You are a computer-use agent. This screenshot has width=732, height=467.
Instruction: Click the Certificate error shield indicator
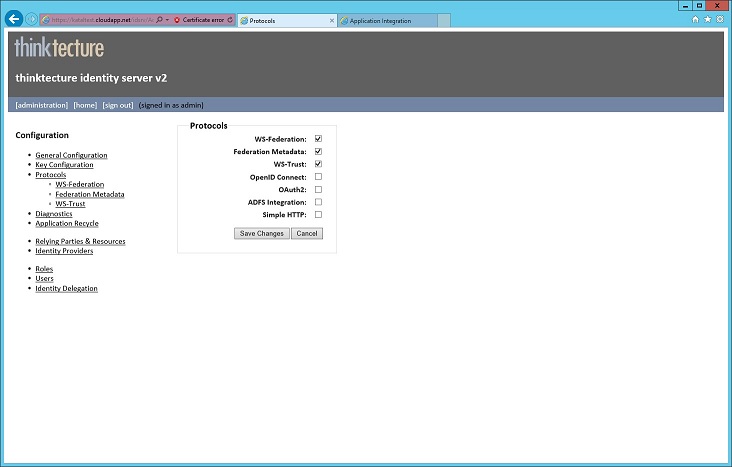(199, 20)
